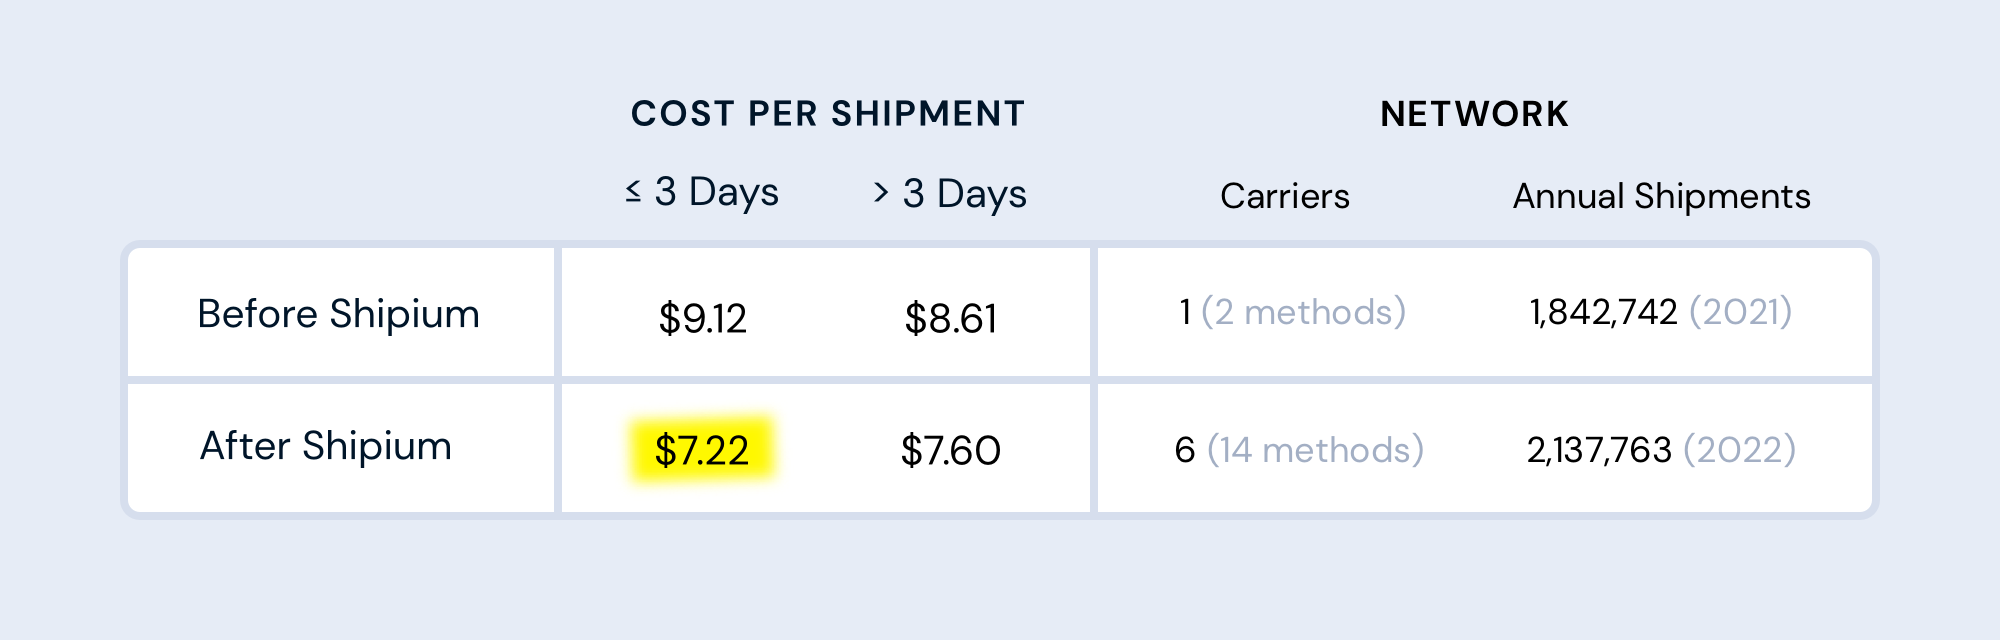Click the $9.12 cost value
The width and height of the screenshot is (2000, 640).
tap(702, 319)
